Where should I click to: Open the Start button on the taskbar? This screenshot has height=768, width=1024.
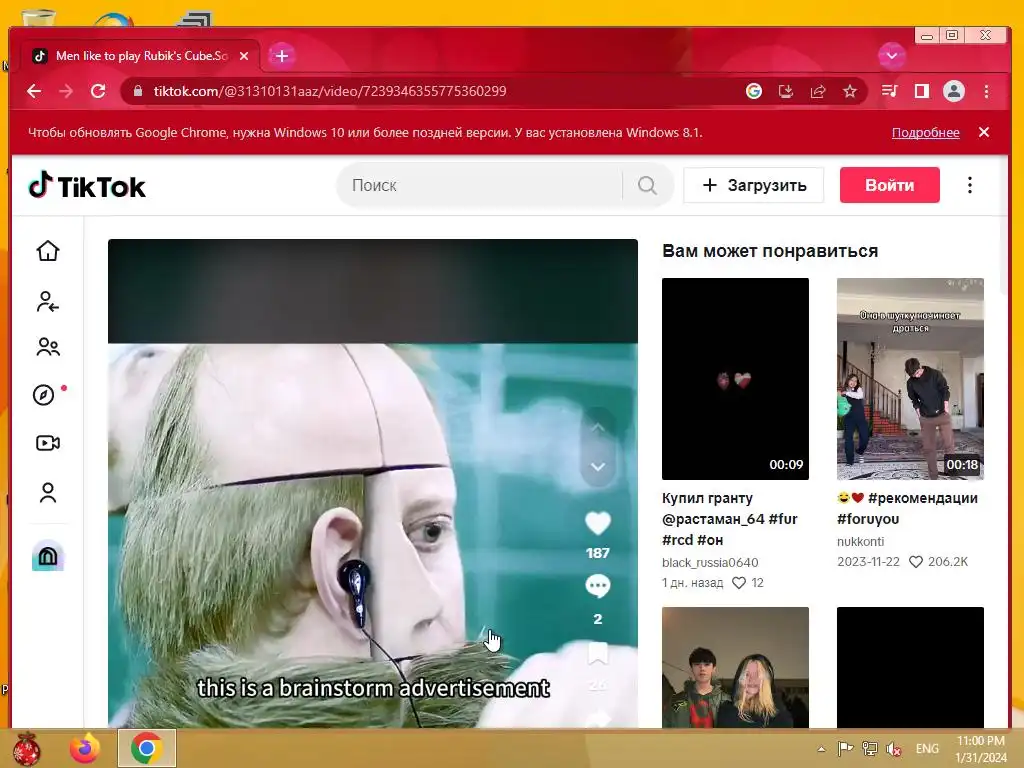coord(27,749)
